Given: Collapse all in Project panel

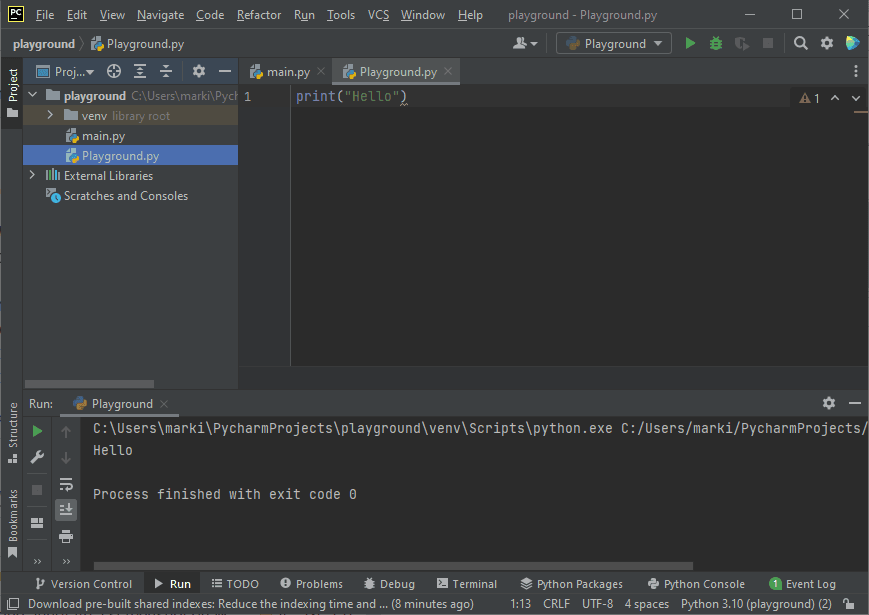Looking at the screenshot, I should tap(166, 71).
